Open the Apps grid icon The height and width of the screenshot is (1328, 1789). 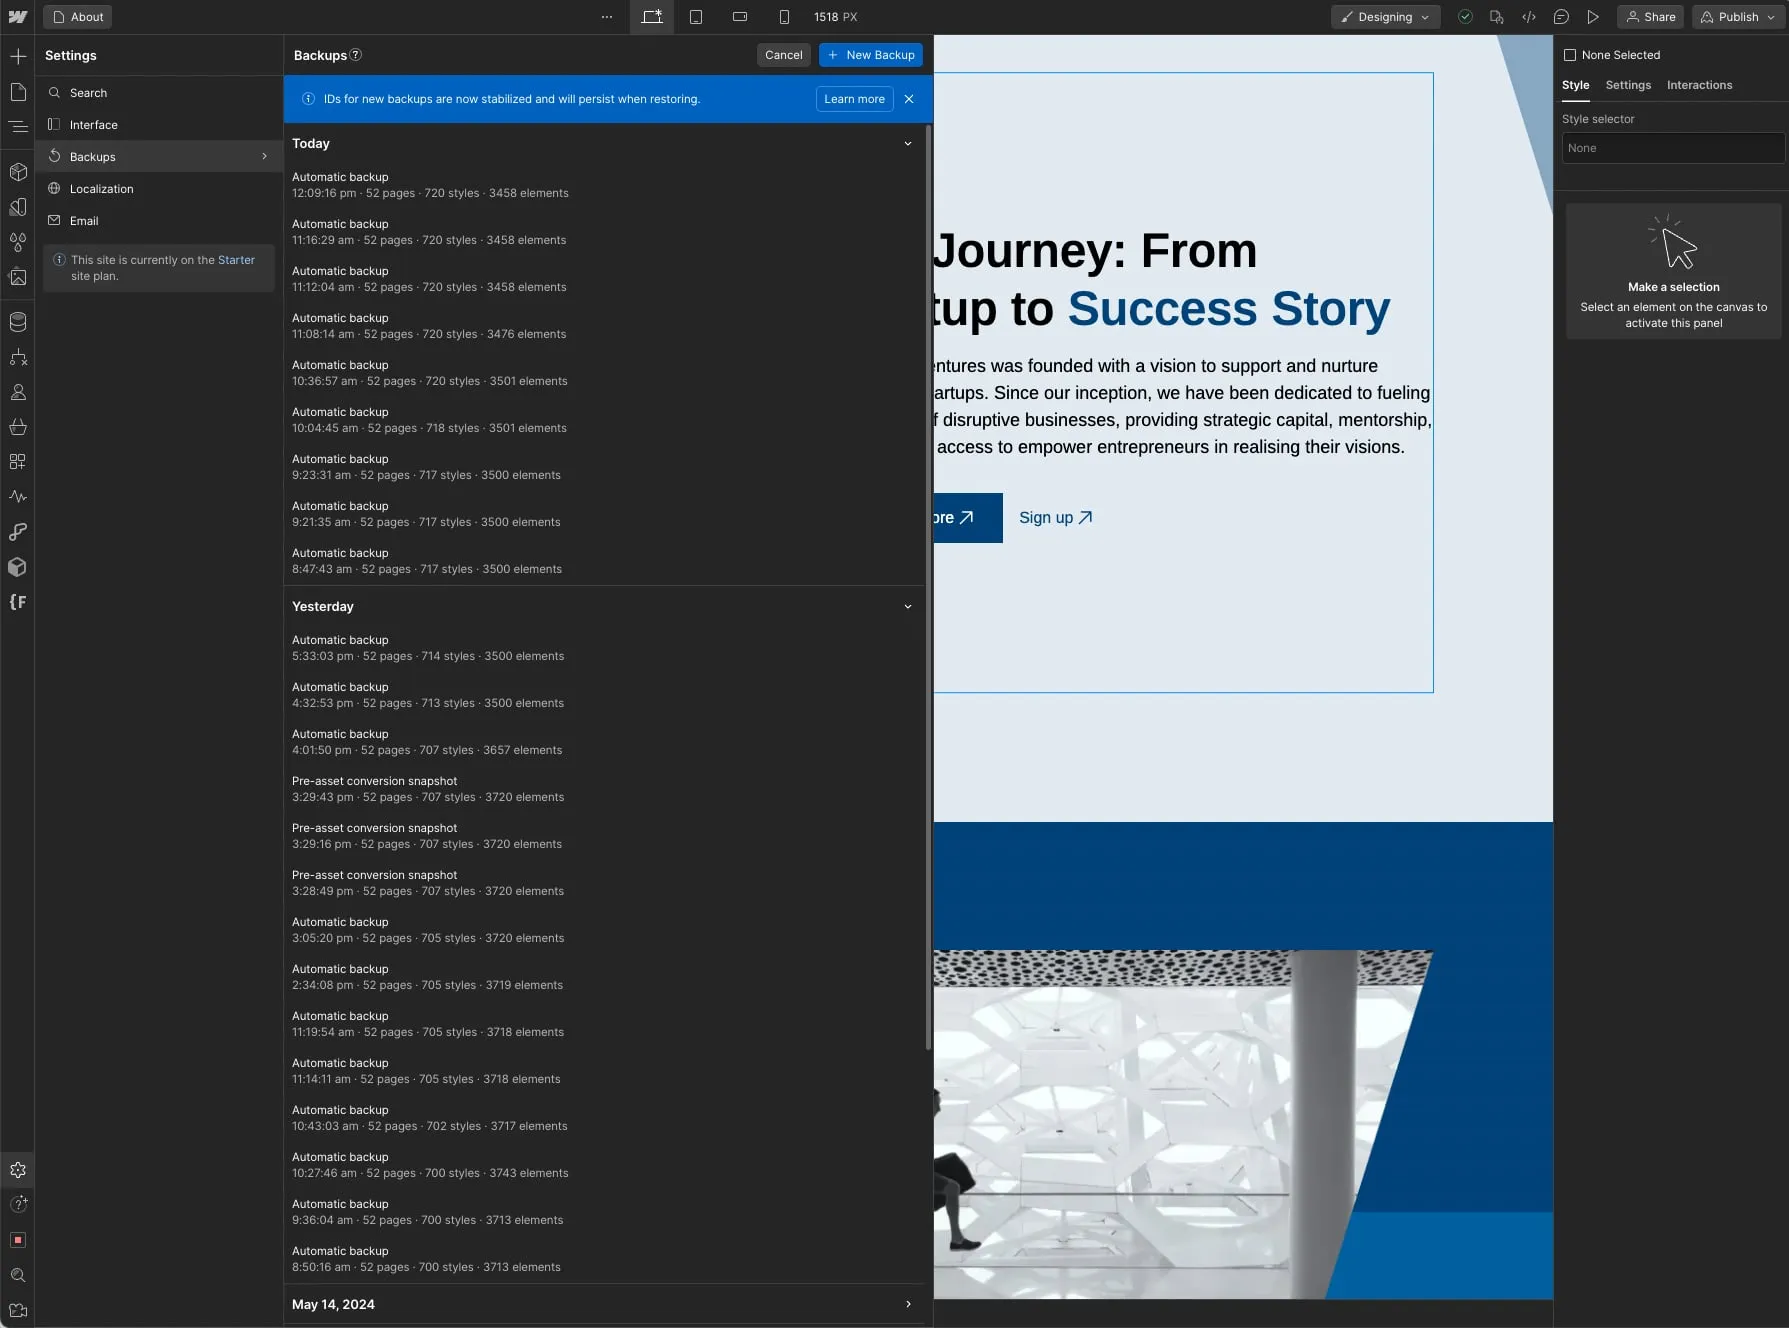[18, 462]
